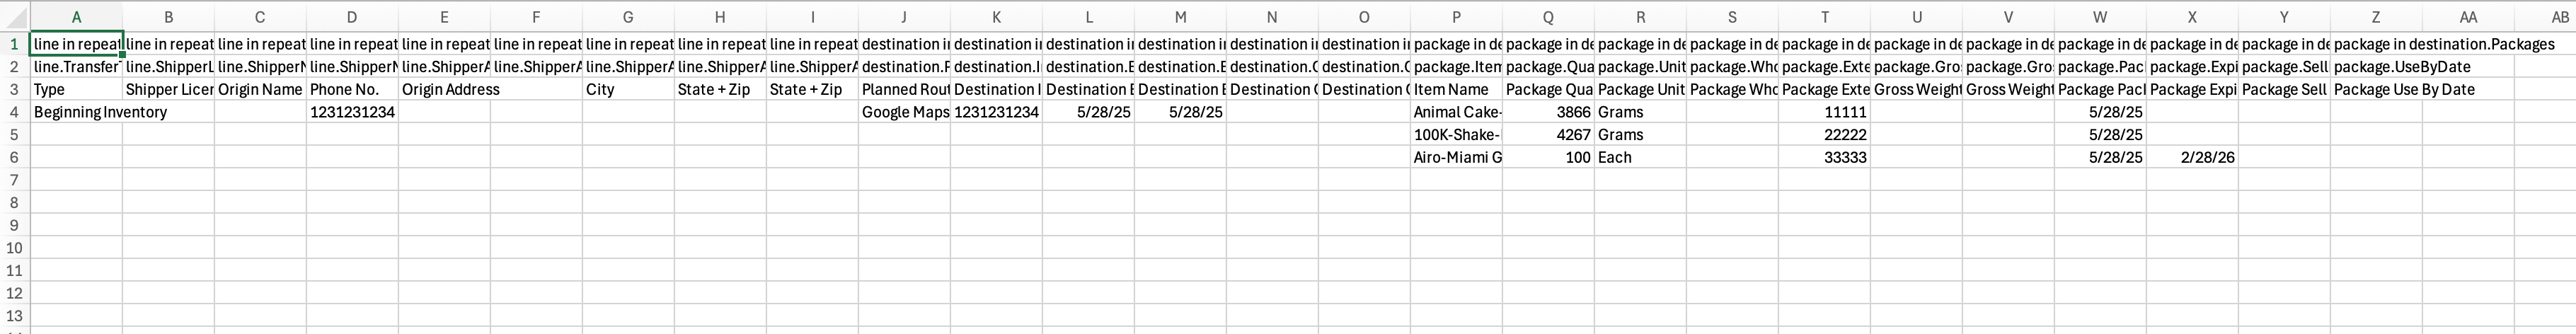Click the 'Each' unit cell
Viewport: 2576px width, 334px height.
[x=1640, y=157]
